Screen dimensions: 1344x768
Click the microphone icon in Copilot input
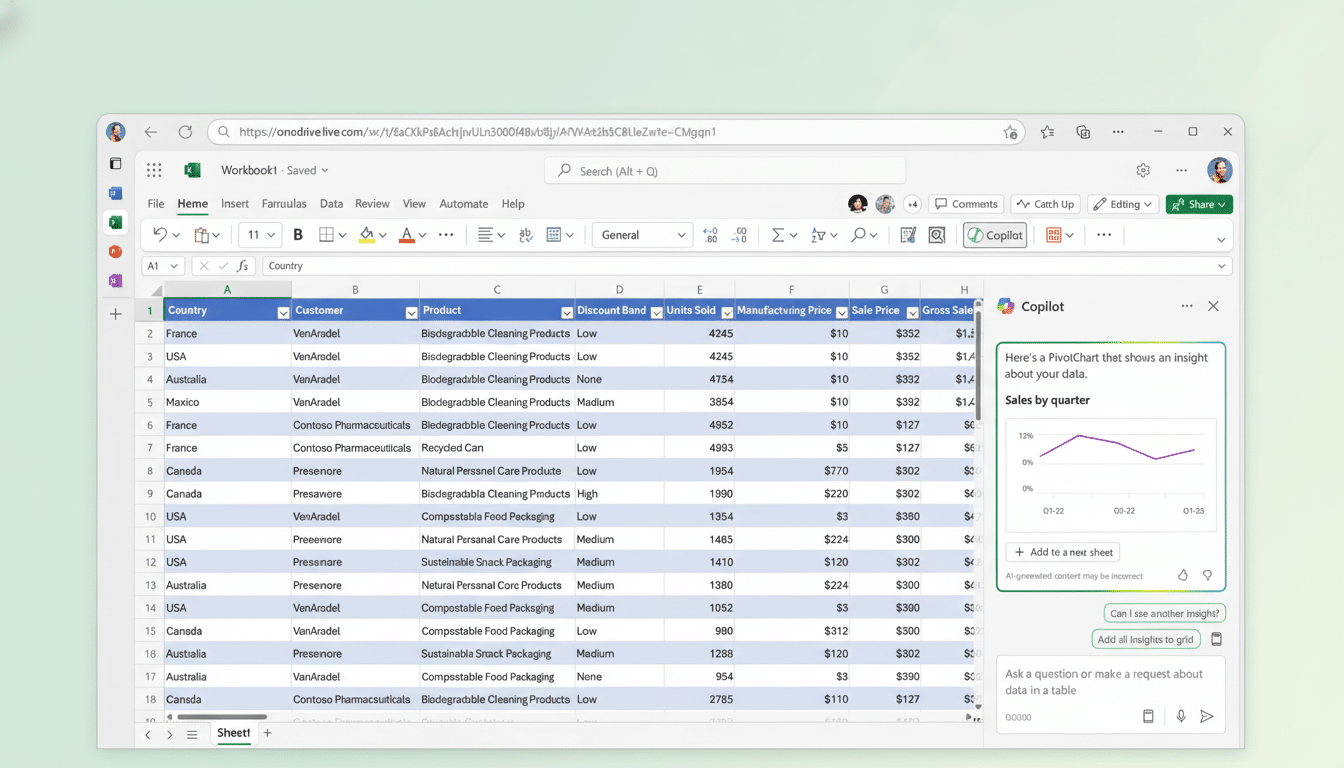[1178, 716]
